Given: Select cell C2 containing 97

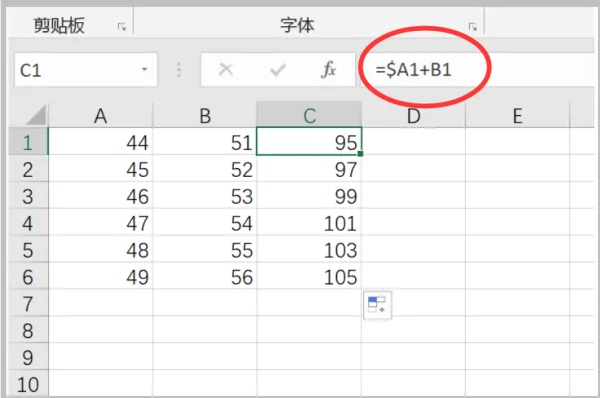Looking at the screenshot, I should [309, 169].
